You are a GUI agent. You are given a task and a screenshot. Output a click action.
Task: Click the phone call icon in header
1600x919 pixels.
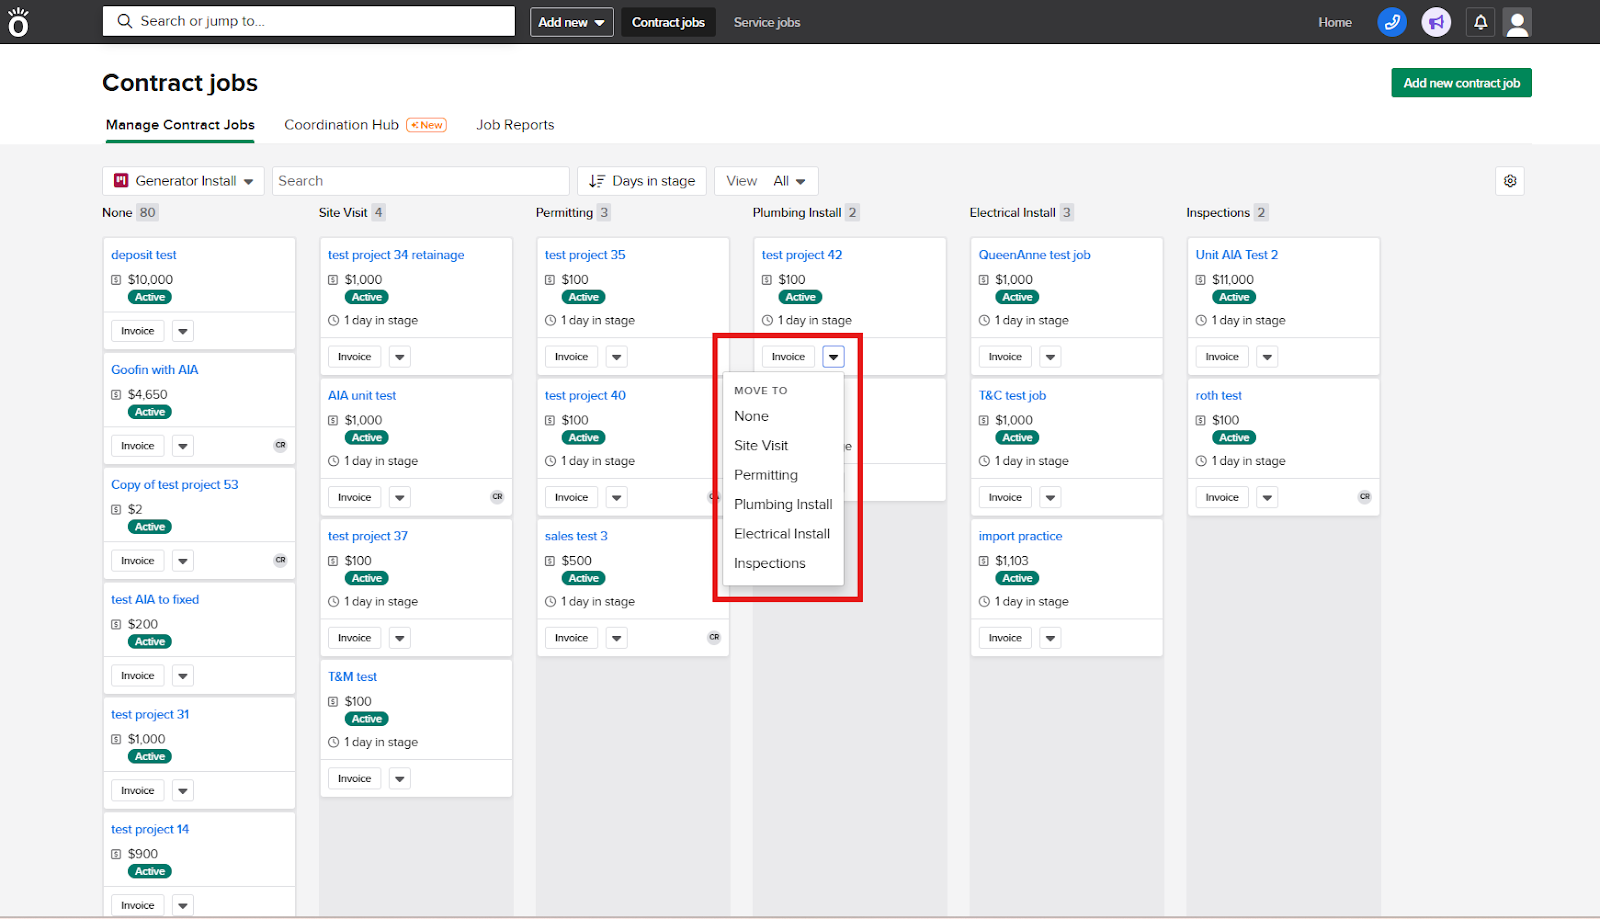point(1391,22)
